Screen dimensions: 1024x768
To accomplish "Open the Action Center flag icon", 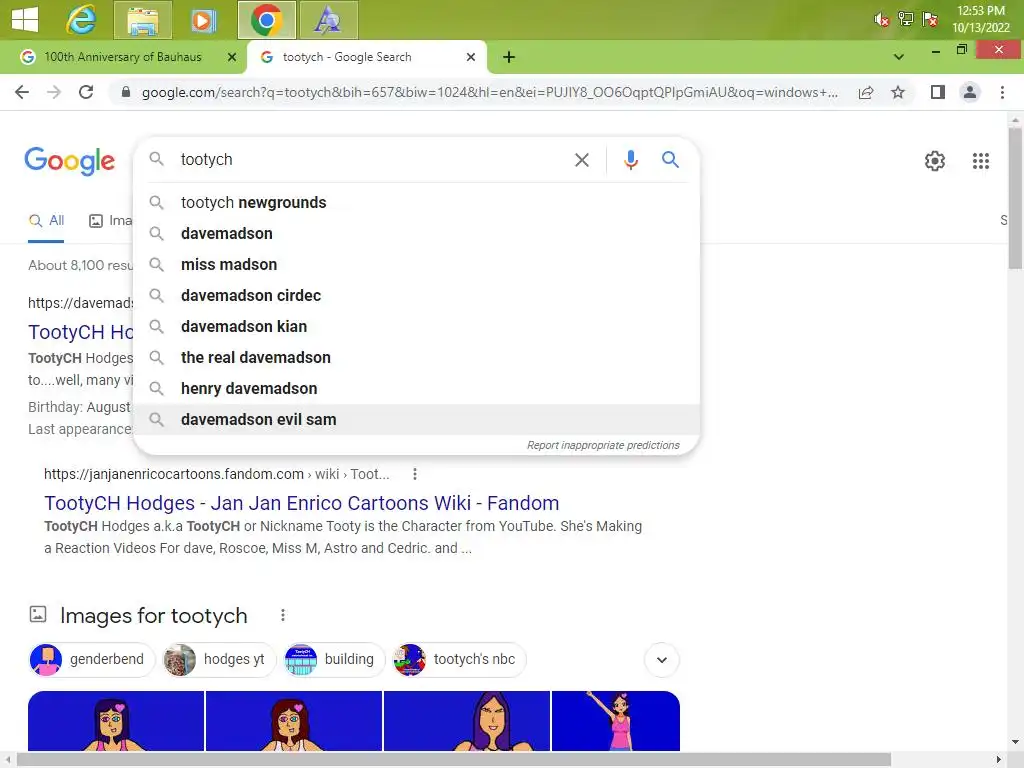I will 929,19.
